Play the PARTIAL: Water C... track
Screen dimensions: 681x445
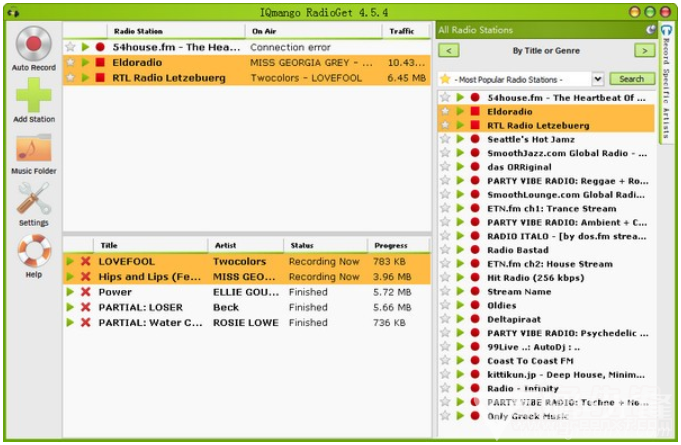point(69,323)
